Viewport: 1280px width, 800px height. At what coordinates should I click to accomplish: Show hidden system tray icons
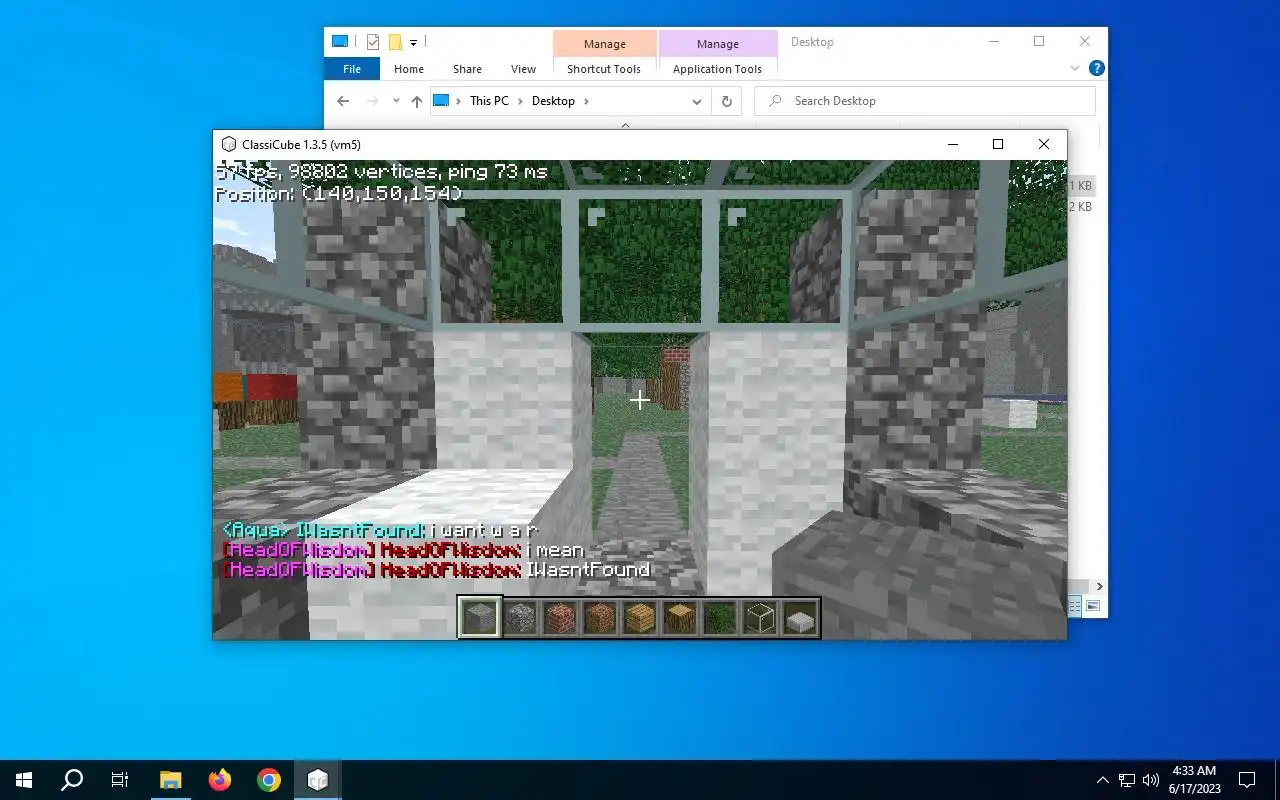point(1103,780)
